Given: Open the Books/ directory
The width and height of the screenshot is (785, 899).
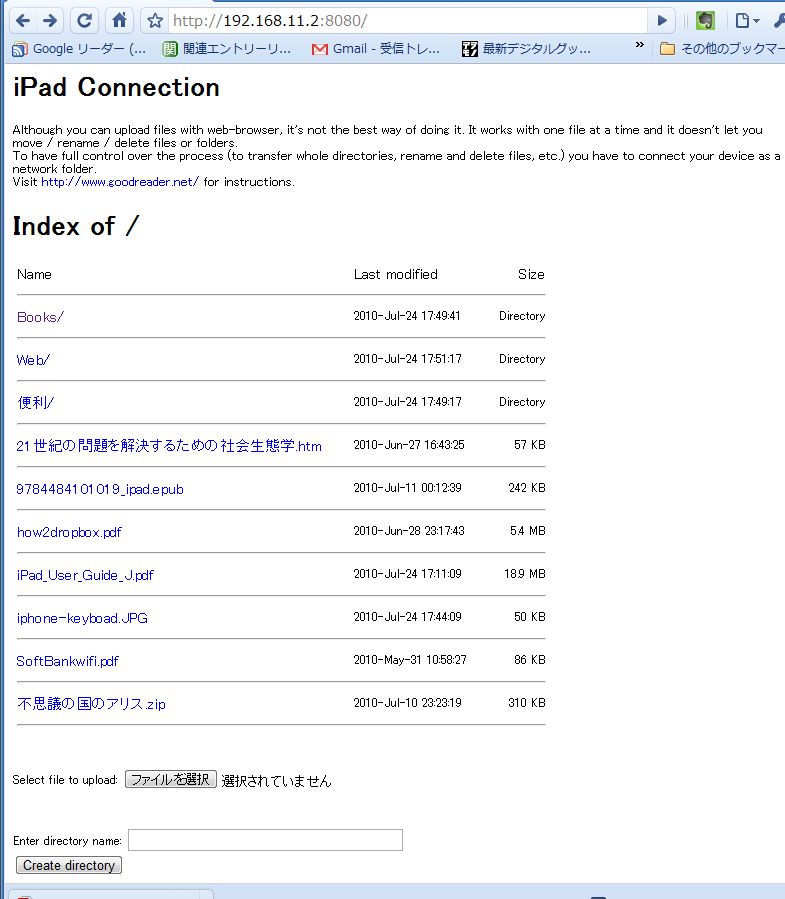Looking at the screenshot, I should click(x=40, y=317).
